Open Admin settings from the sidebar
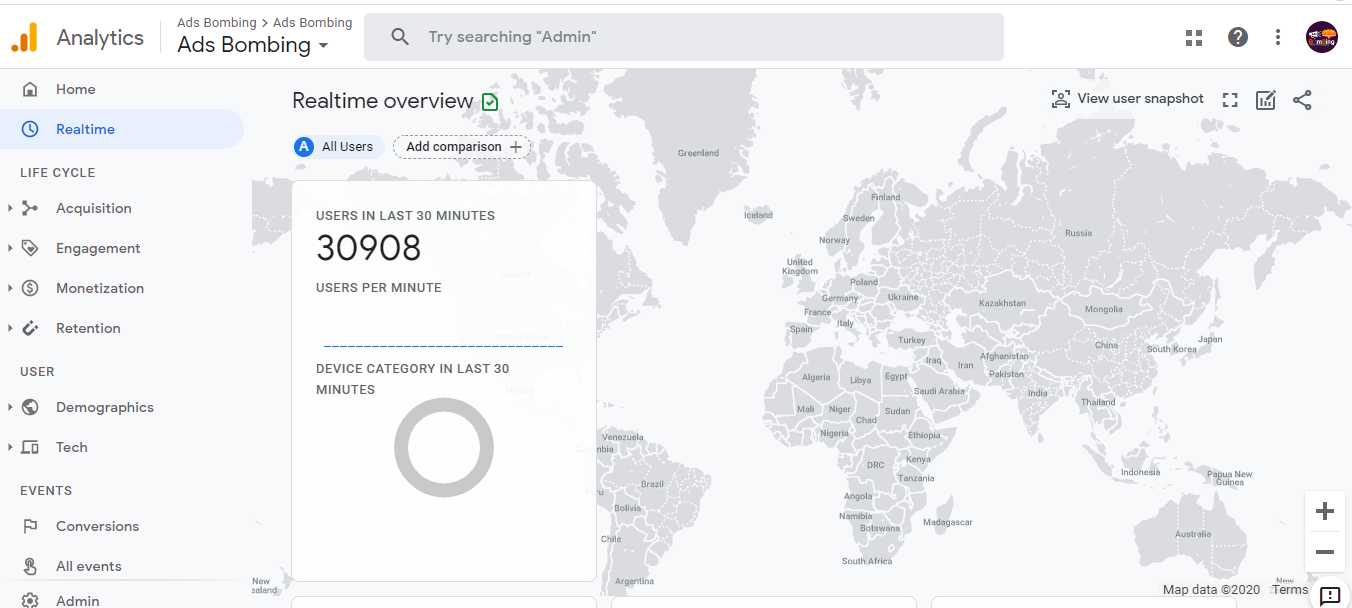 [x=76, y=598]
